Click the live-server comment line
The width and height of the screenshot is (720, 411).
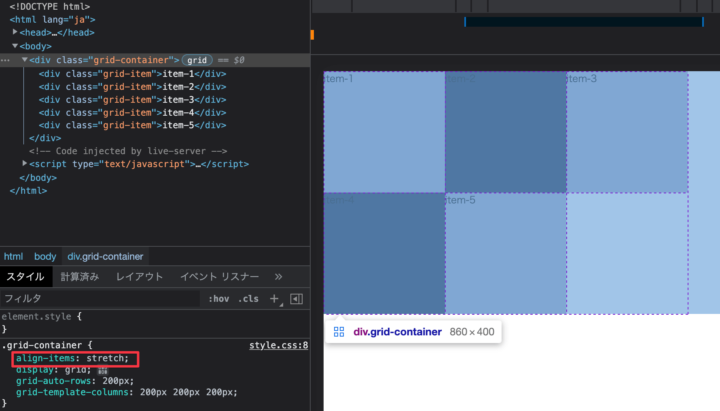point(128,151)
